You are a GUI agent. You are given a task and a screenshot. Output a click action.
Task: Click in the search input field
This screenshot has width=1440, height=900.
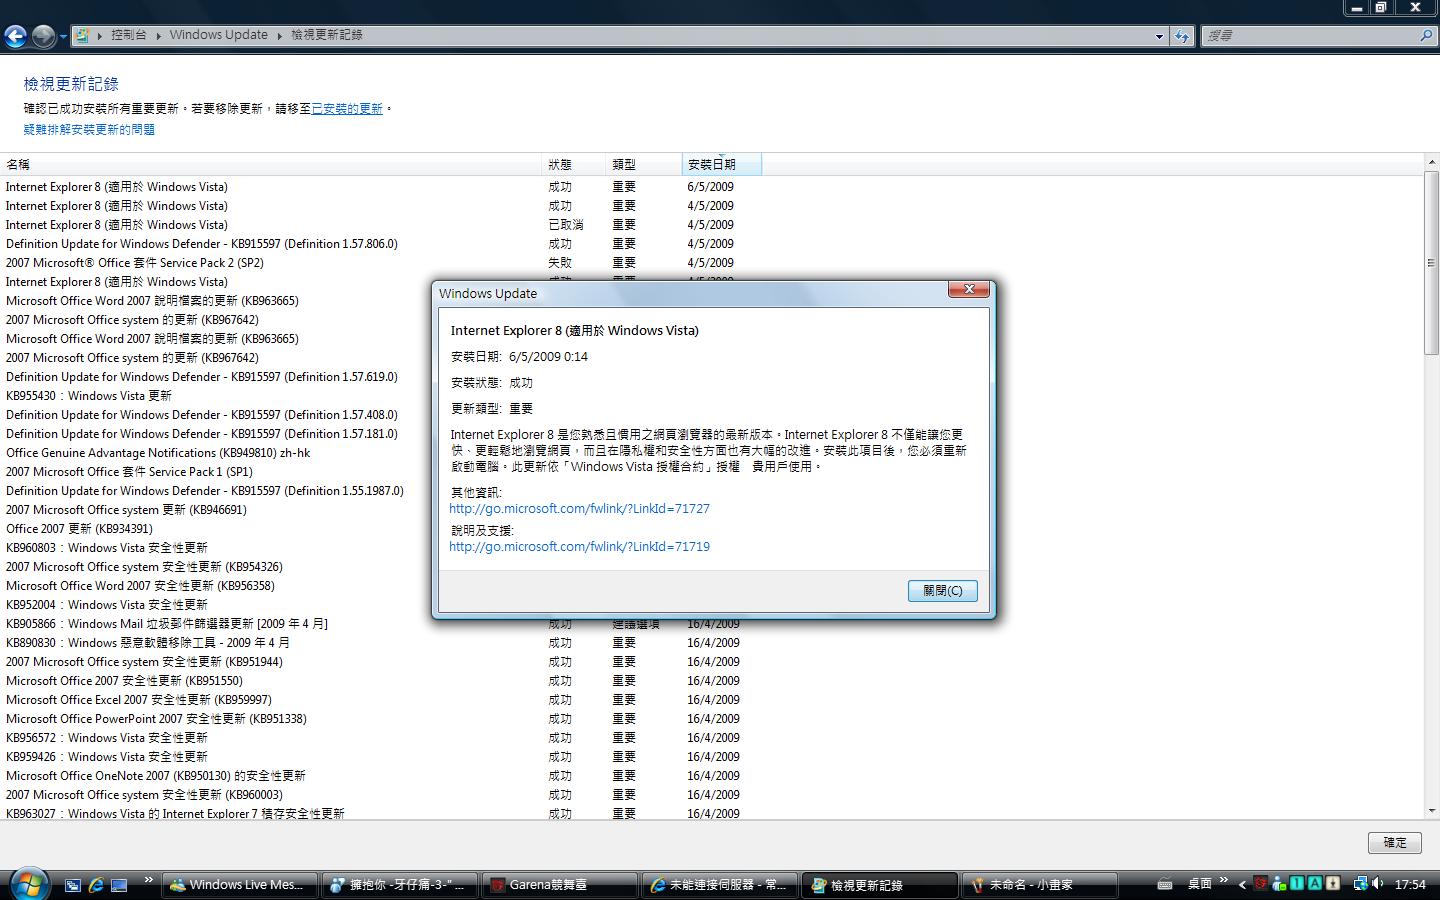[1310, 36]
